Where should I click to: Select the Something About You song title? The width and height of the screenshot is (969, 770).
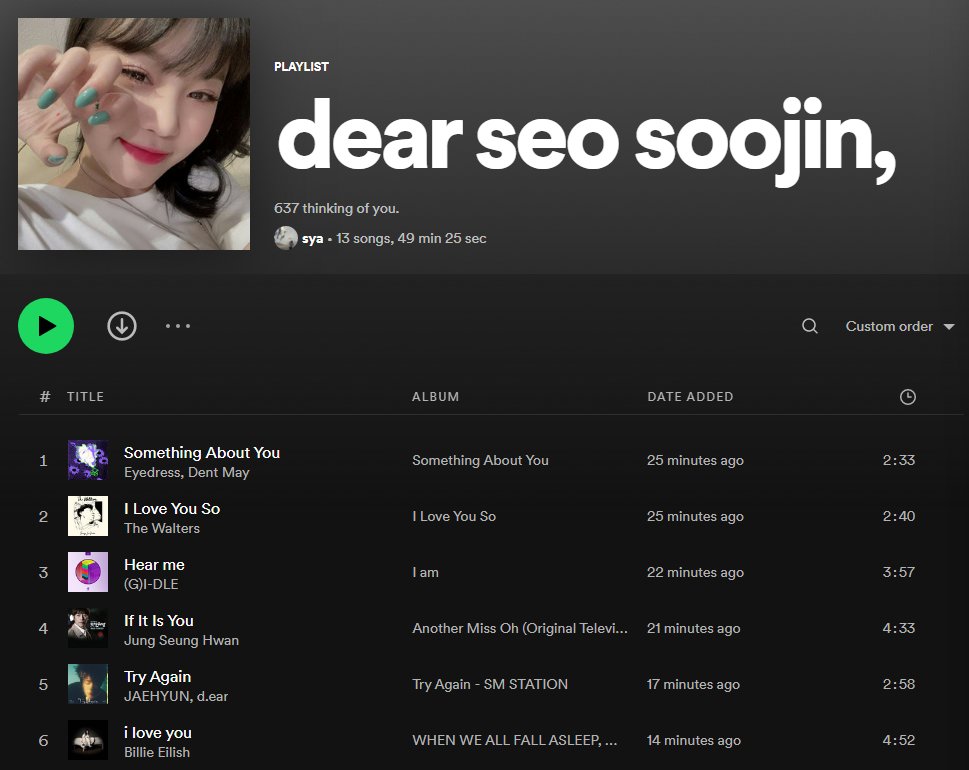(202, 452)
